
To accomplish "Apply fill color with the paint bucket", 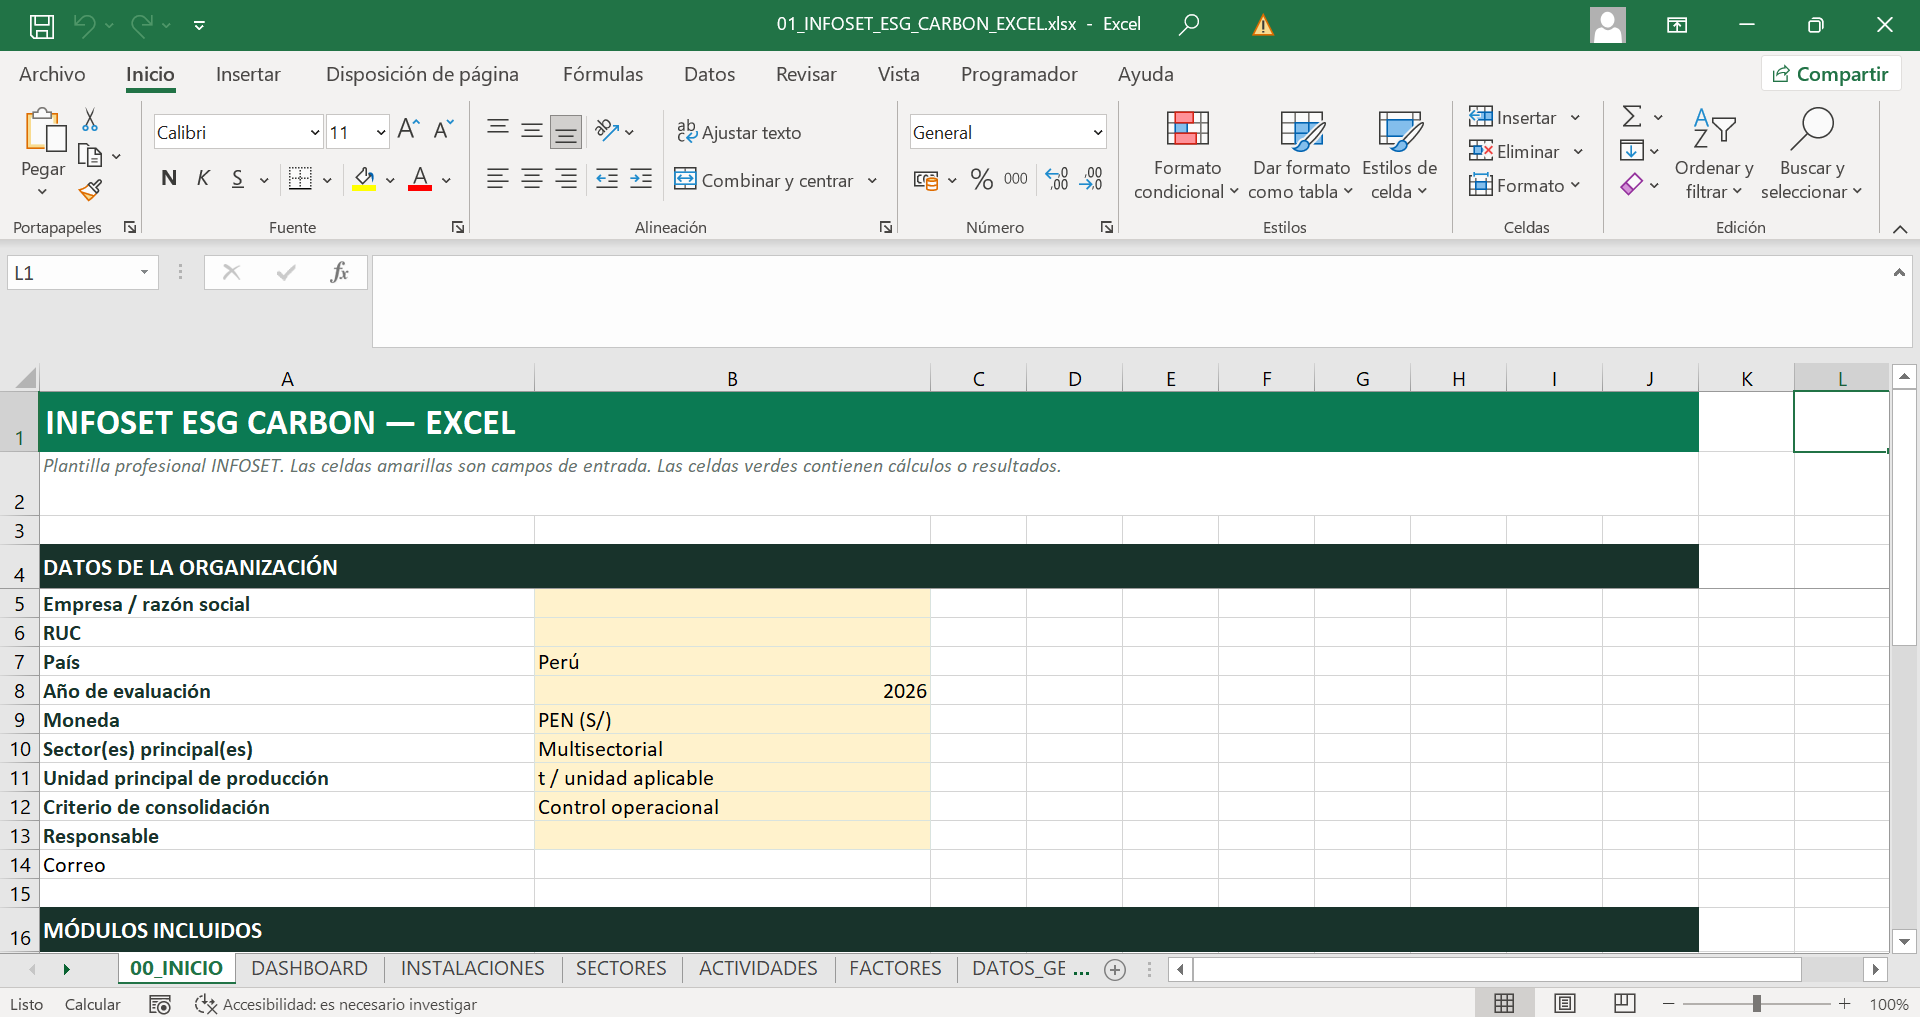I will (x=364, y=180).
